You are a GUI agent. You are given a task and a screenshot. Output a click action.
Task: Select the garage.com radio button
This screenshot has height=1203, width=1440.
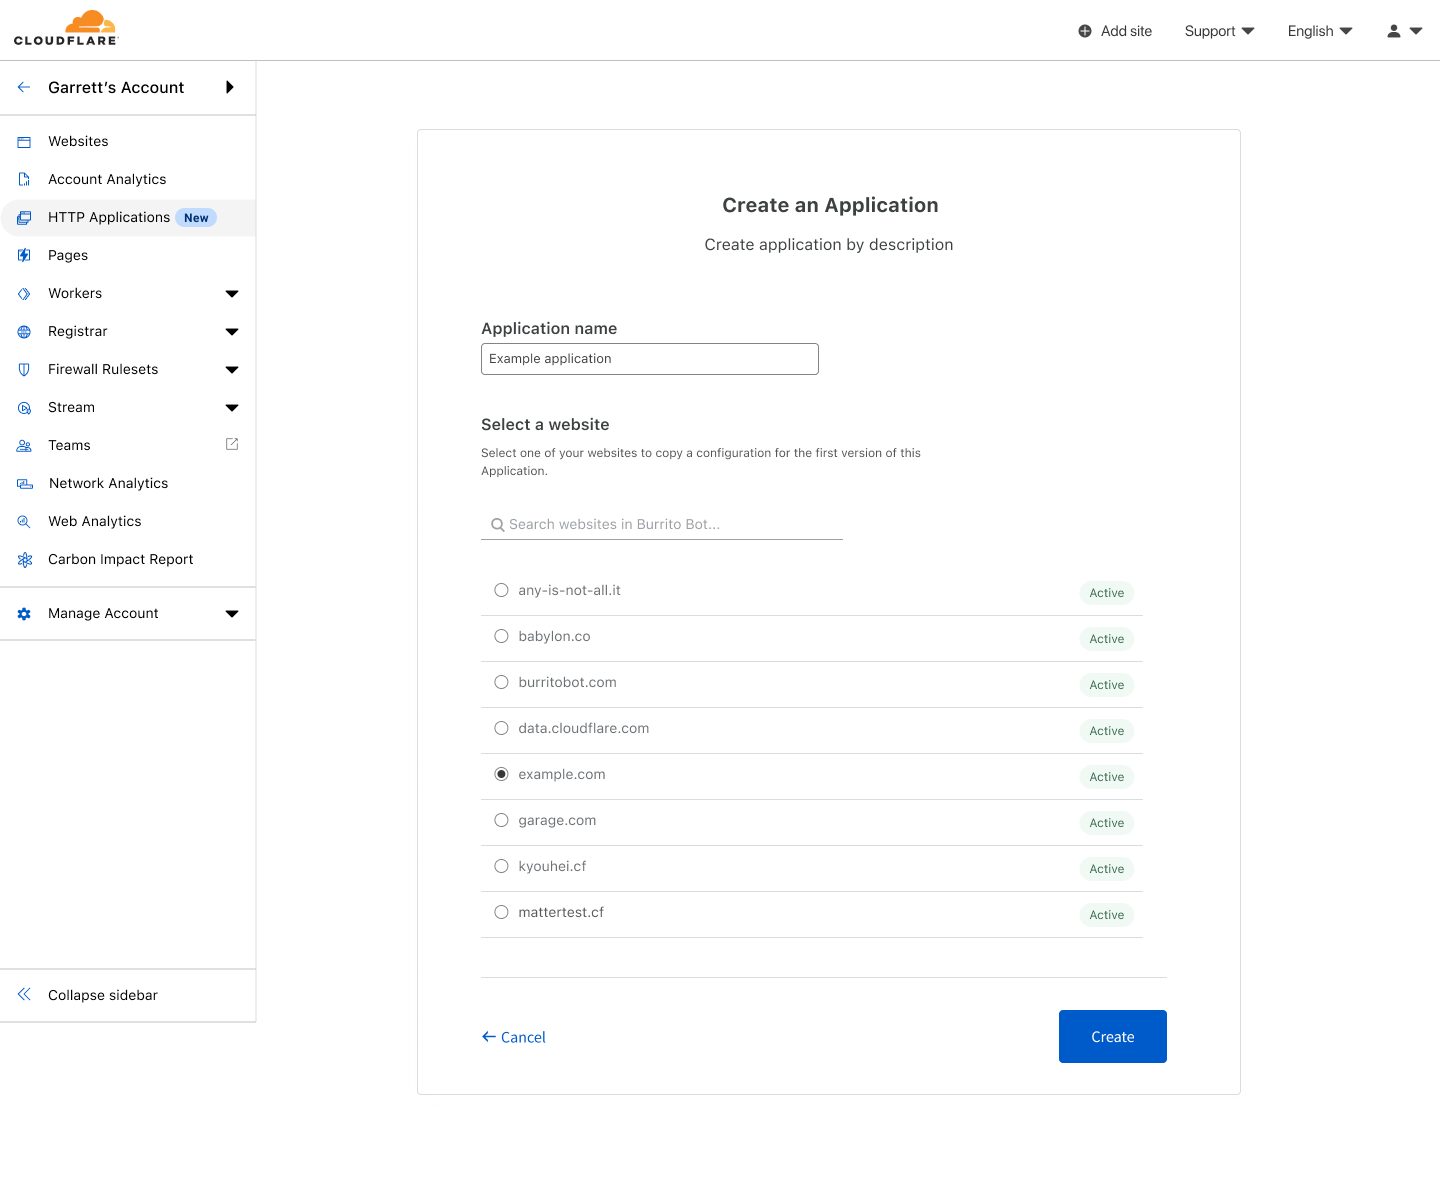click(501, 820)
